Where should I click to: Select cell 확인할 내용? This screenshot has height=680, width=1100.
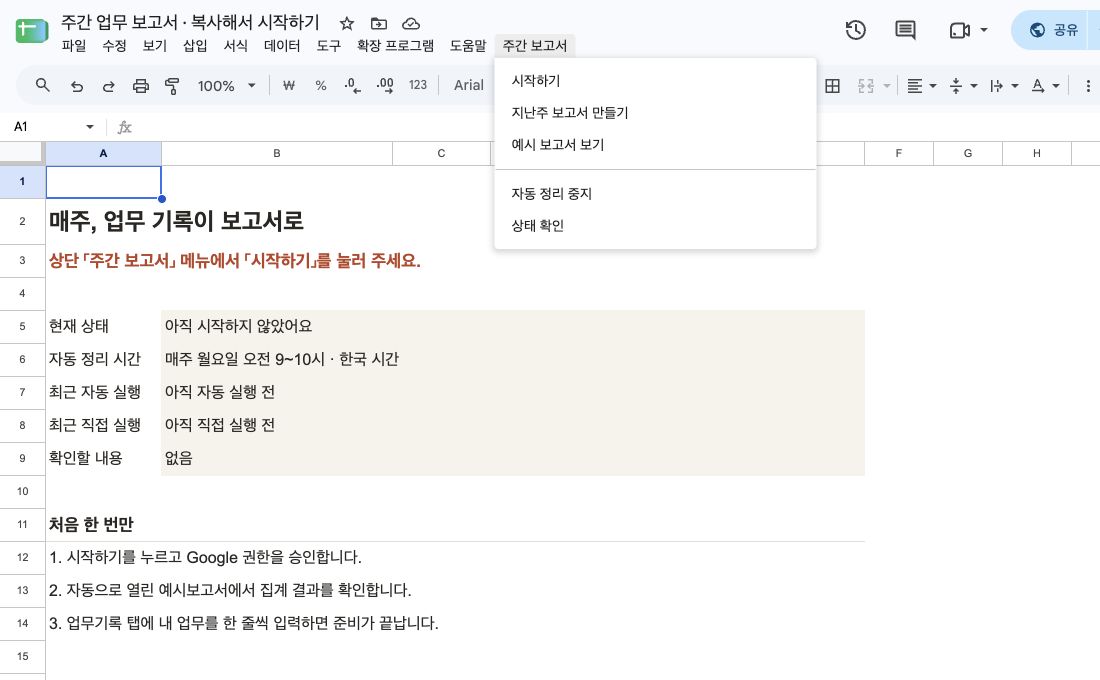(x=104, y=458)
